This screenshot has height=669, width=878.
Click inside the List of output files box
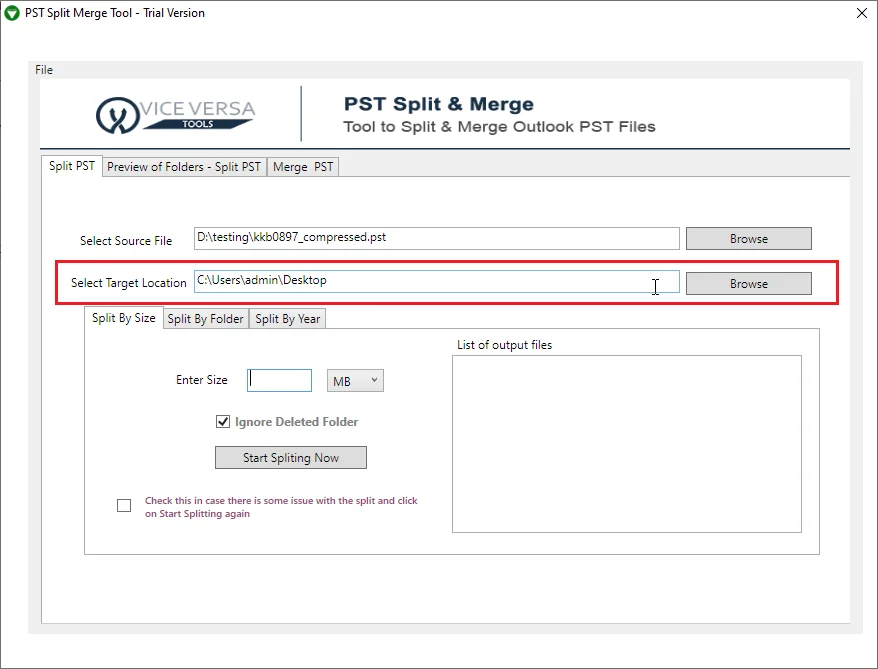pyautogui.click(x=627, y=444)
